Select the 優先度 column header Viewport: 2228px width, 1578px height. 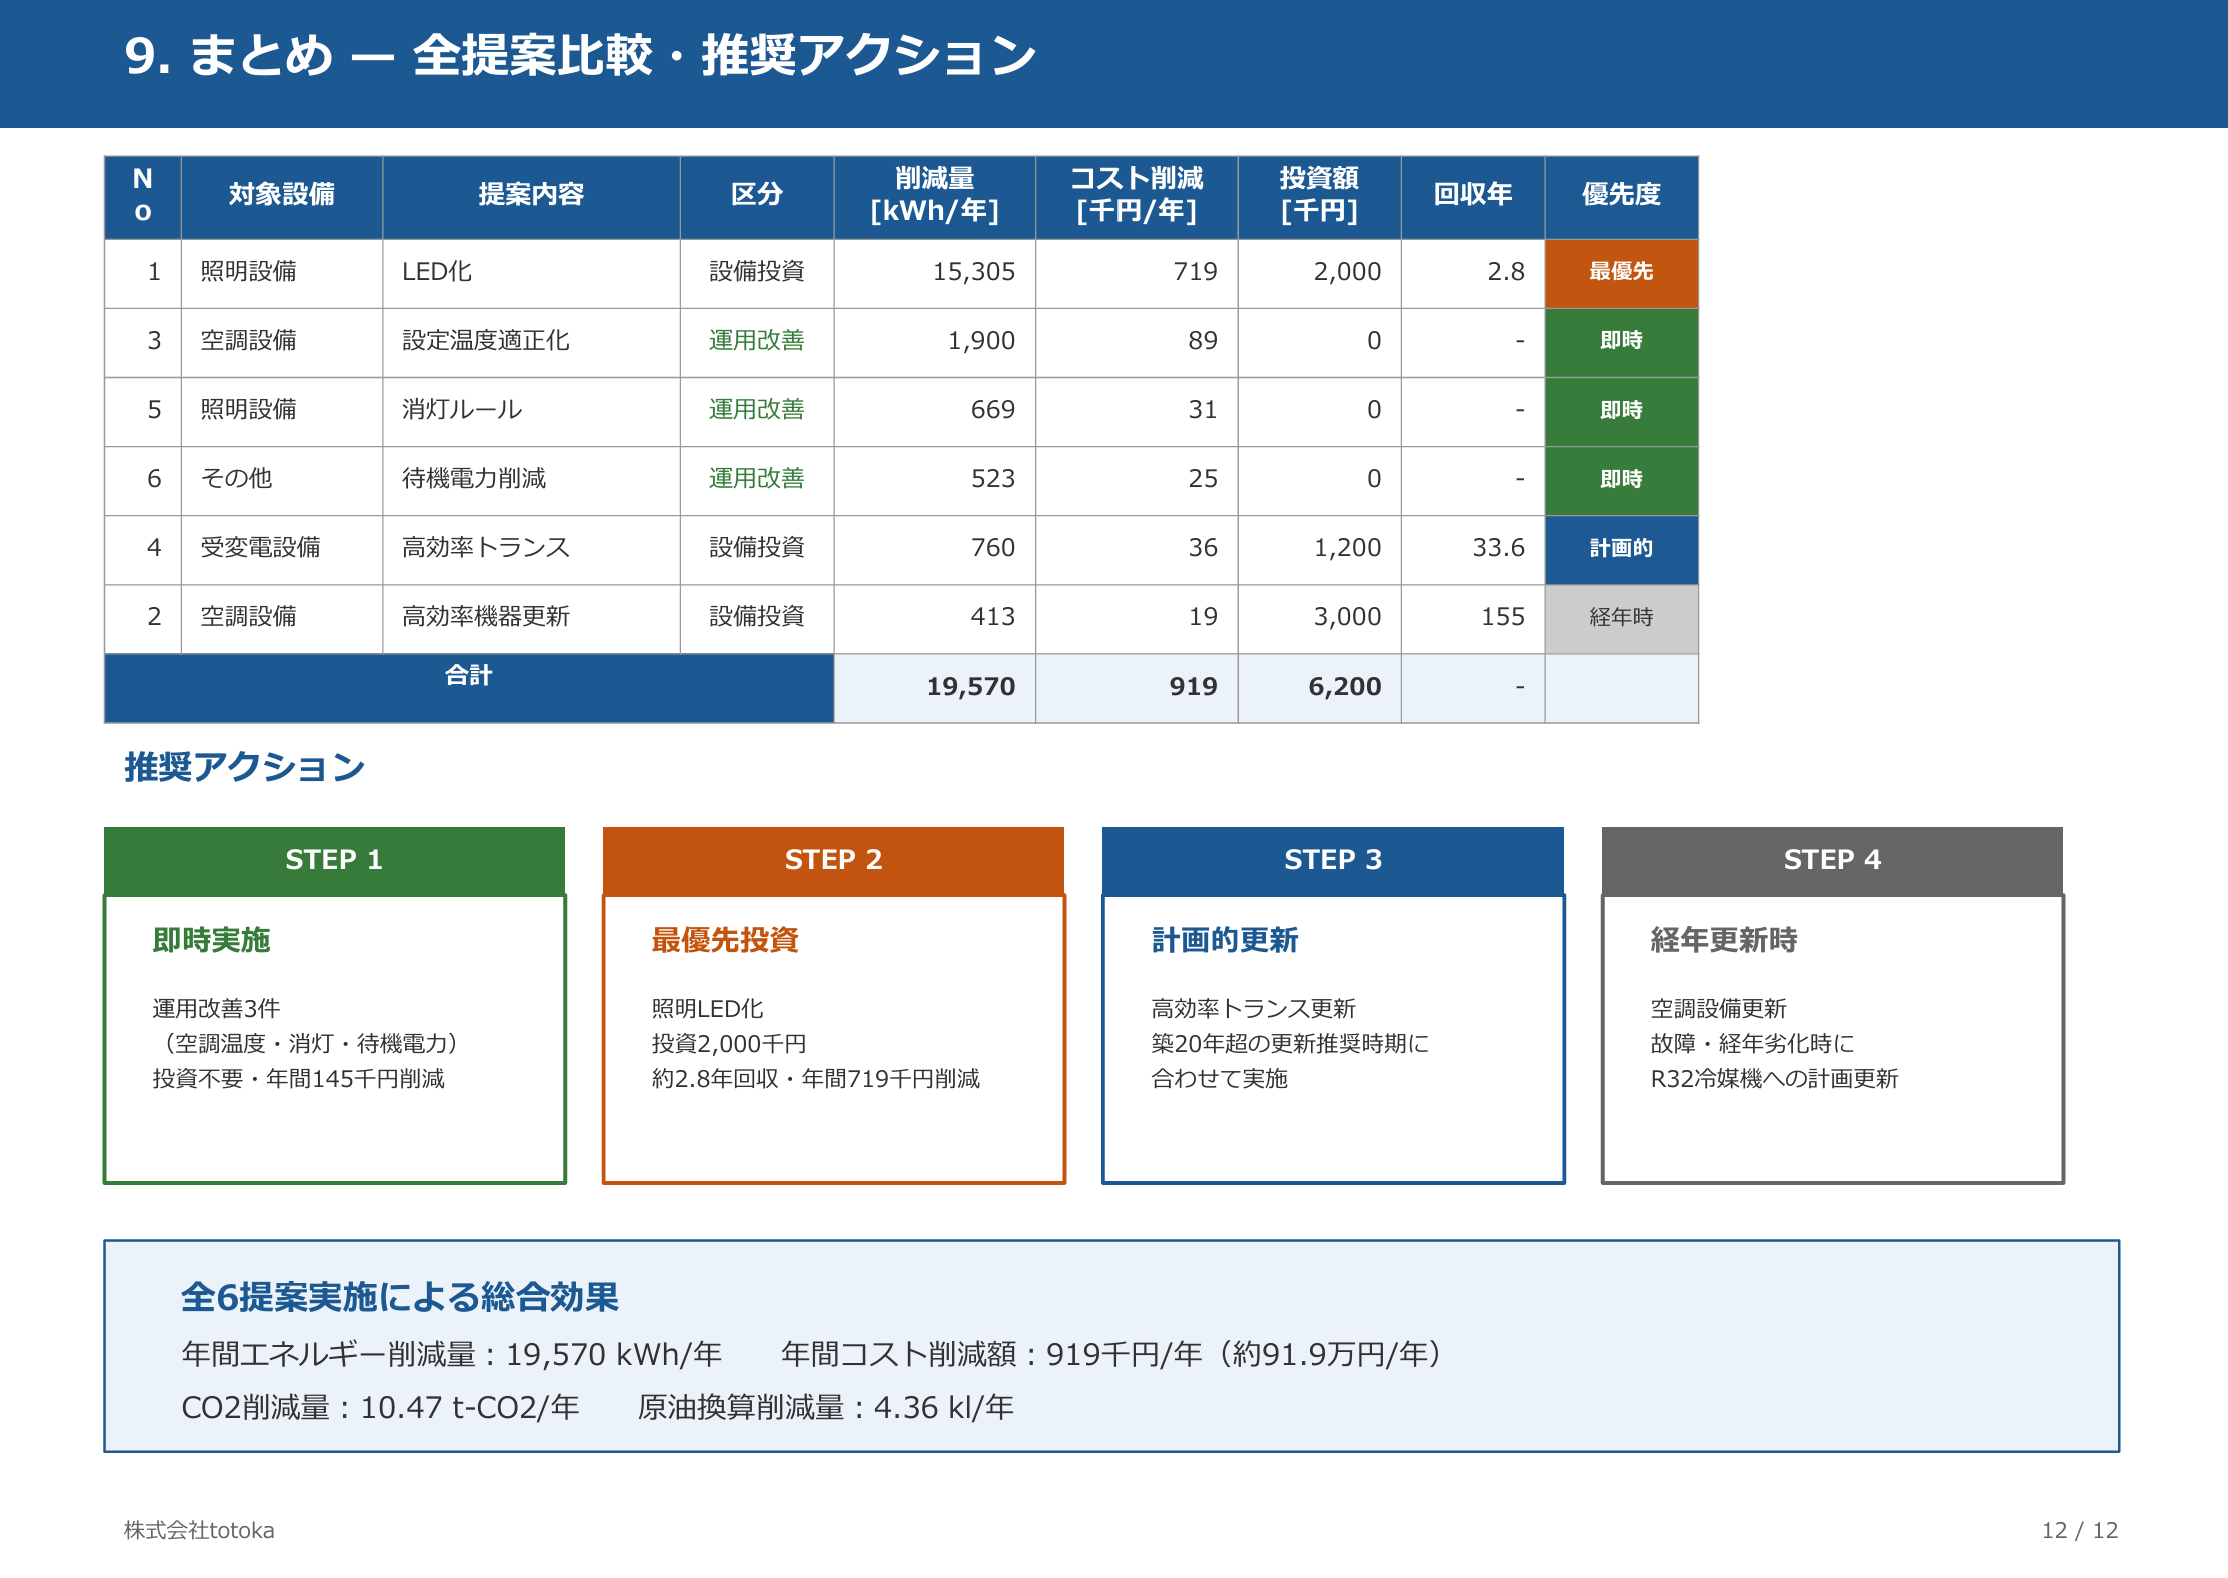1621,195
